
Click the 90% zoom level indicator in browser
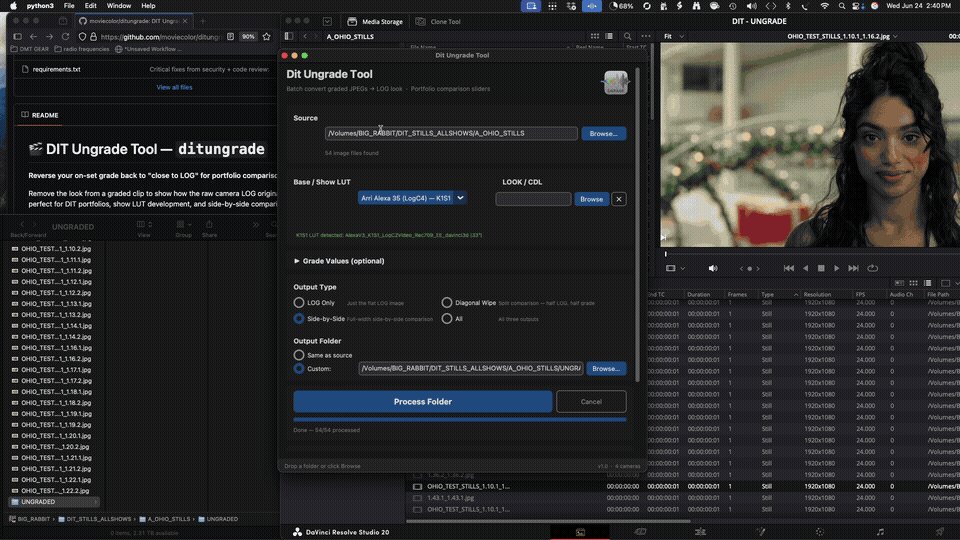click(248, 37)
